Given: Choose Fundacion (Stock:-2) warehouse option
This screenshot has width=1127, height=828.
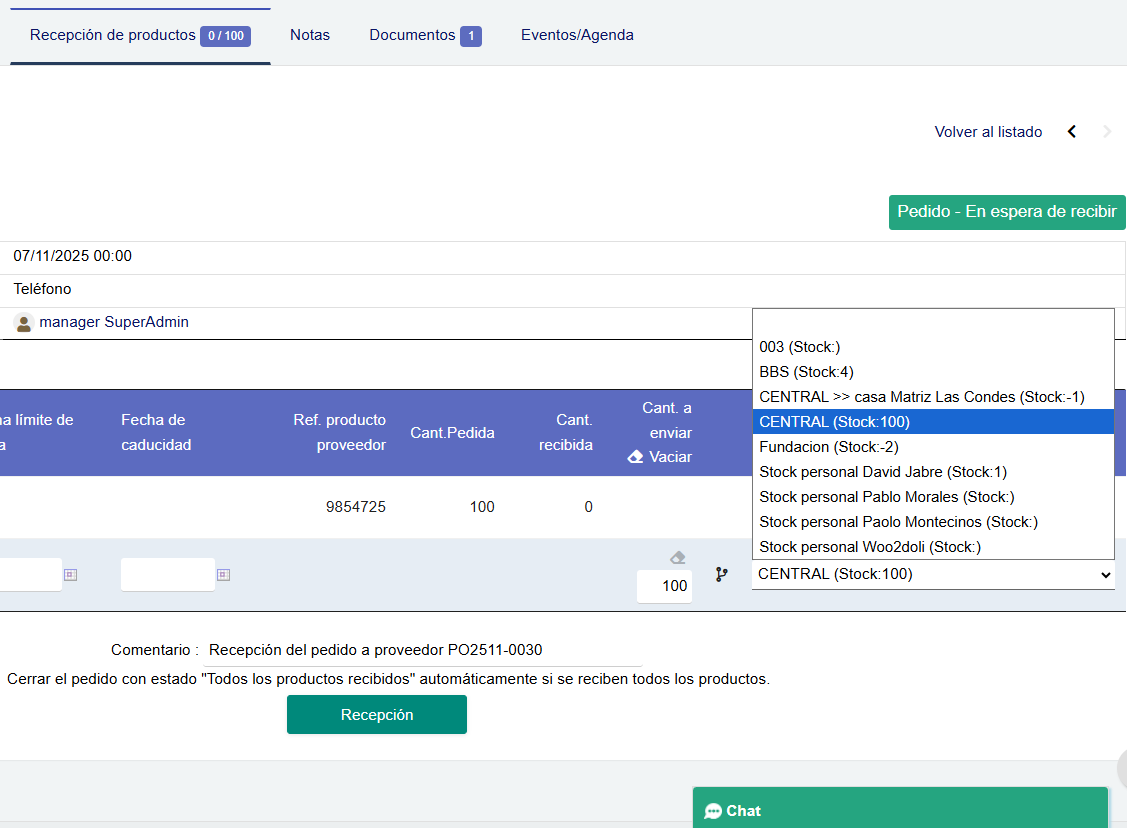Looking at the screenshot, I should 814,447.
